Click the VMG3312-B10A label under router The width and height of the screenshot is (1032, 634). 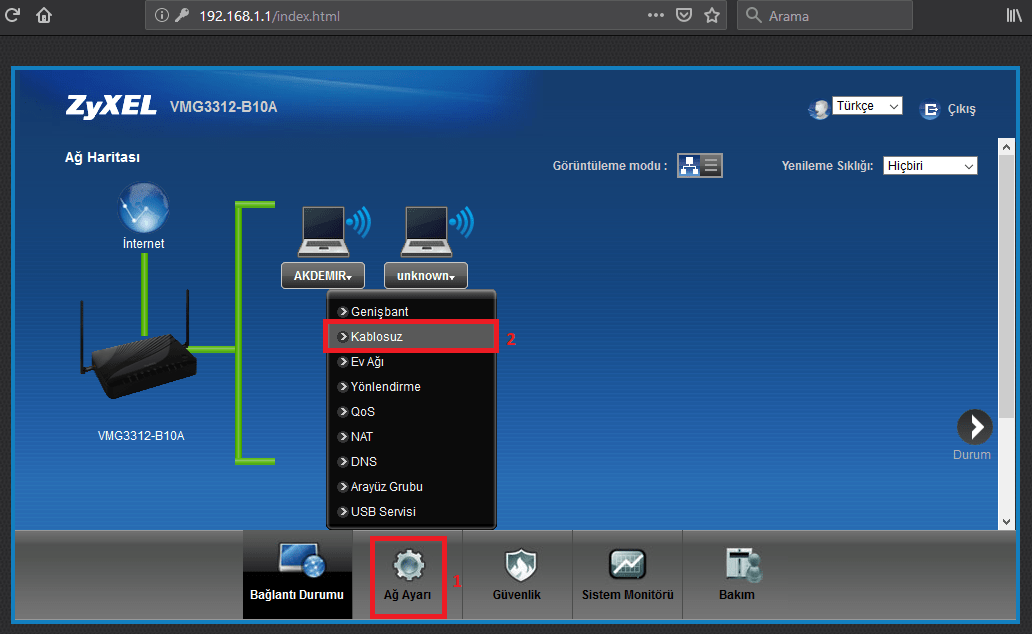pyautogui.click(x=141, y=436)
